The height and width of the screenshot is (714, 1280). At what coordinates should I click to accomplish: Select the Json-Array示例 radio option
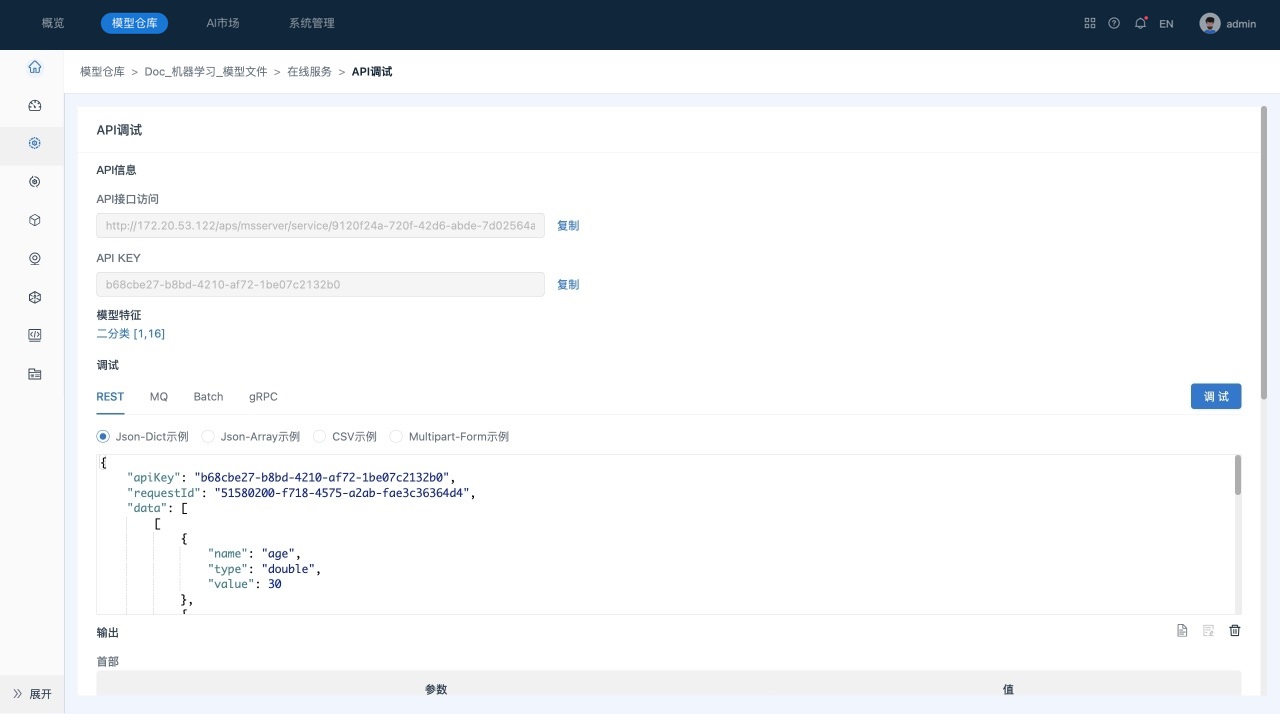[208, 437]
